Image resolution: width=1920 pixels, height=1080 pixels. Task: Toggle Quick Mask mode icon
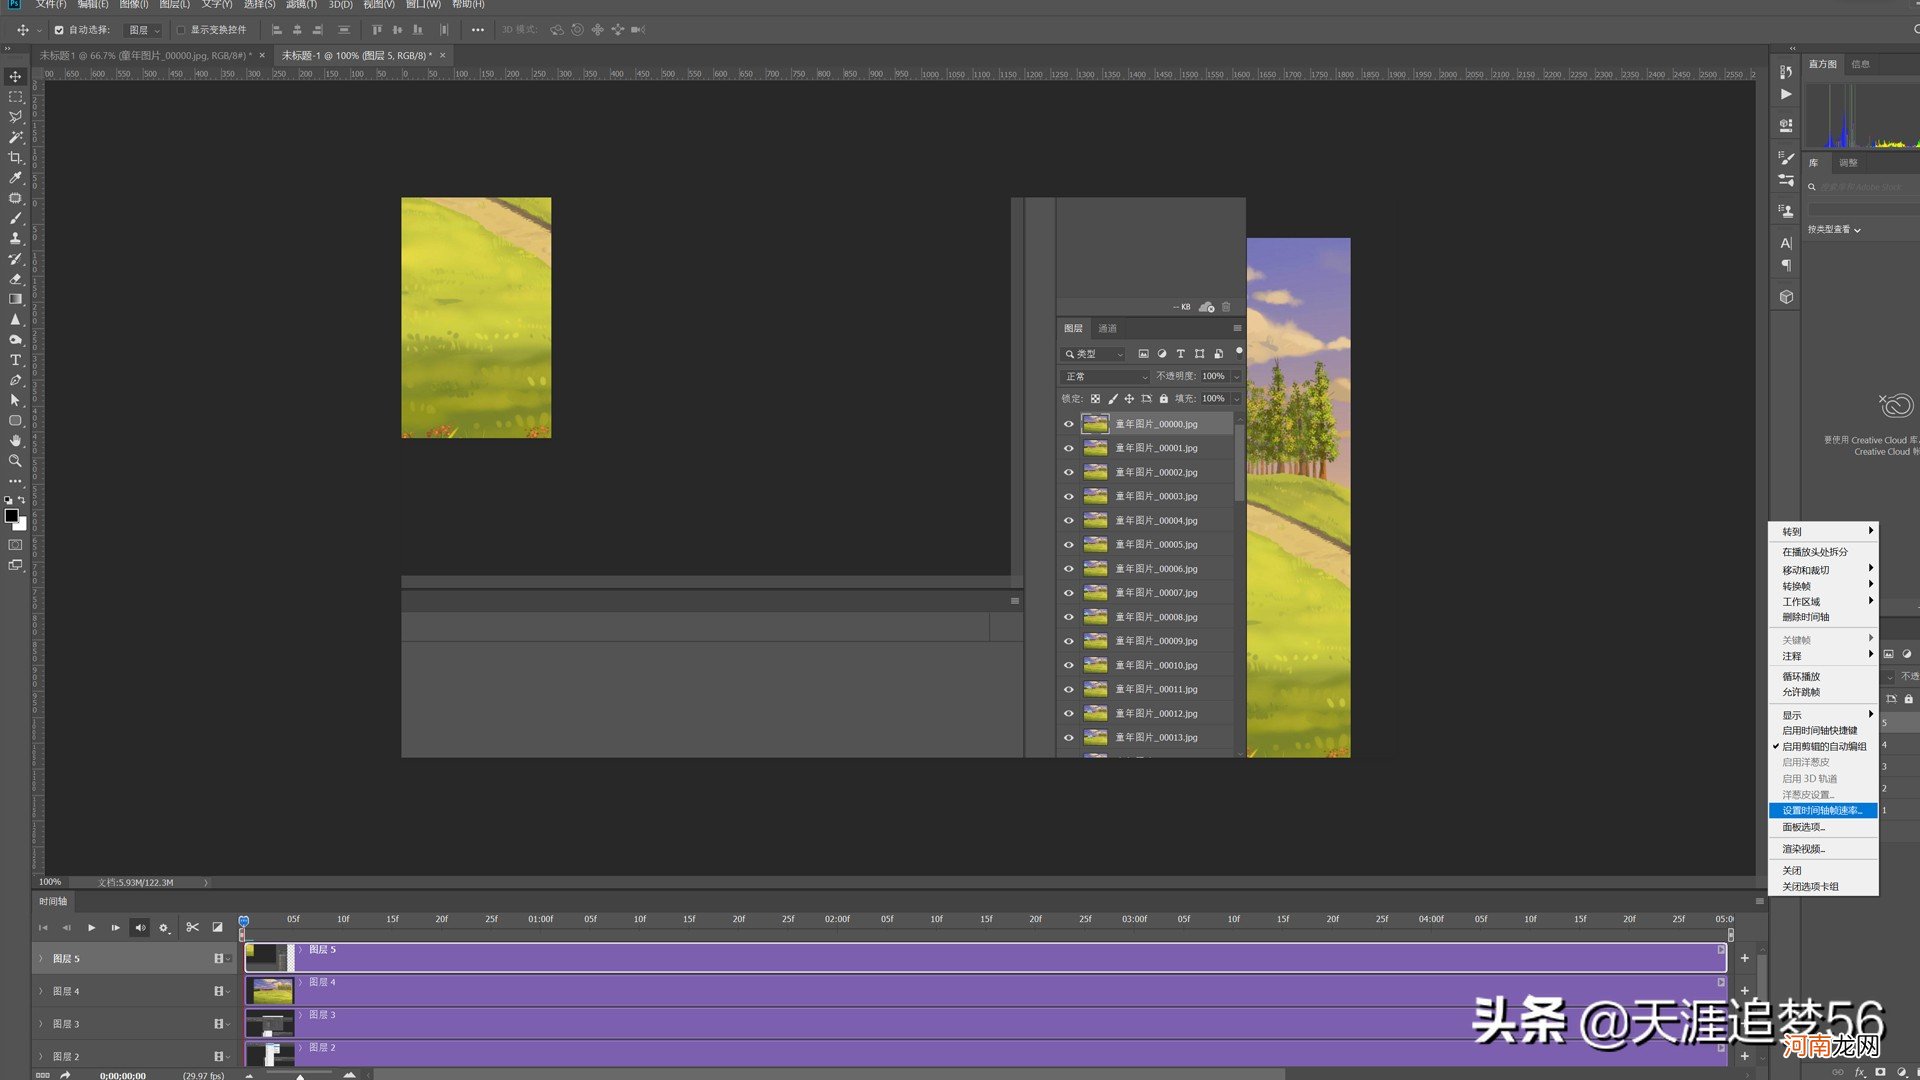pyautogui.click(x=15, y=545)
